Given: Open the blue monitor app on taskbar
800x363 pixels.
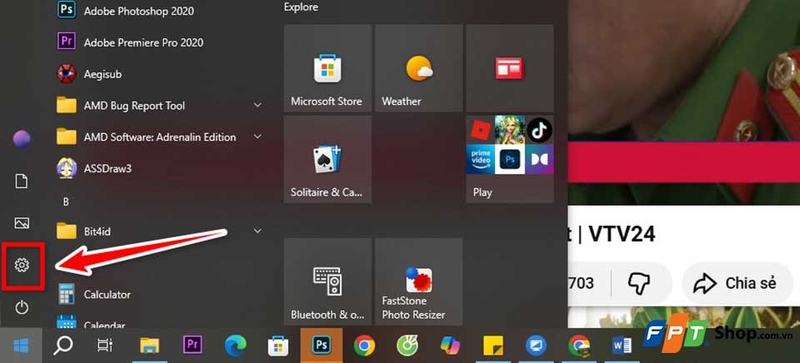Looking at the screenshot, I should tap(536, 346).
